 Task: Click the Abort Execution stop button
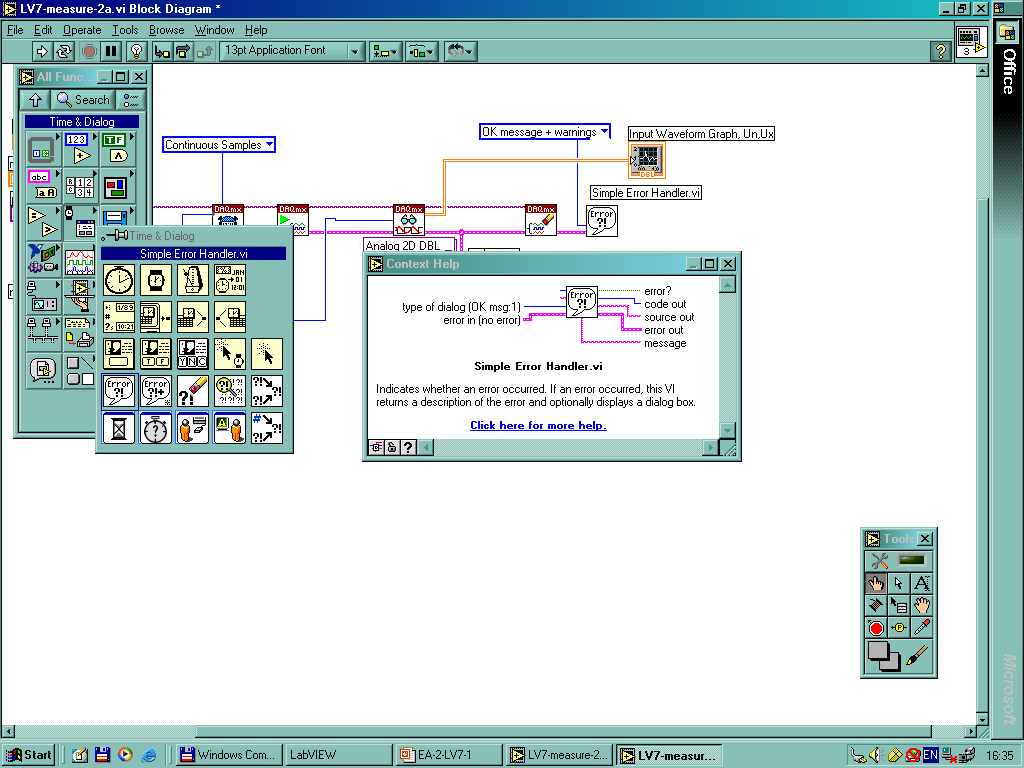point(89,51)
